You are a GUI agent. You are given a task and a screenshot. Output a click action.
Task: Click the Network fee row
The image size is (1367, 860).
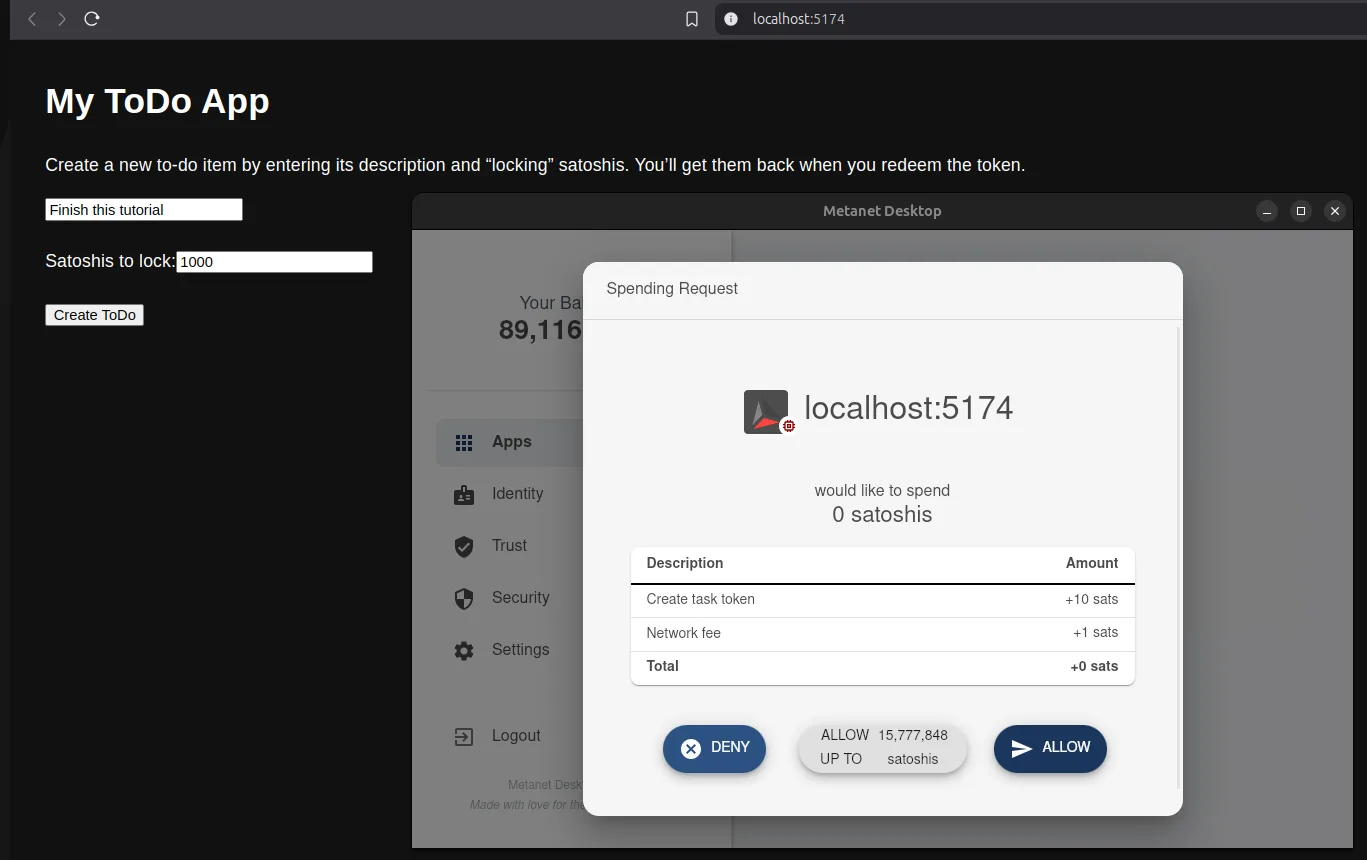[x=883, y=634]
